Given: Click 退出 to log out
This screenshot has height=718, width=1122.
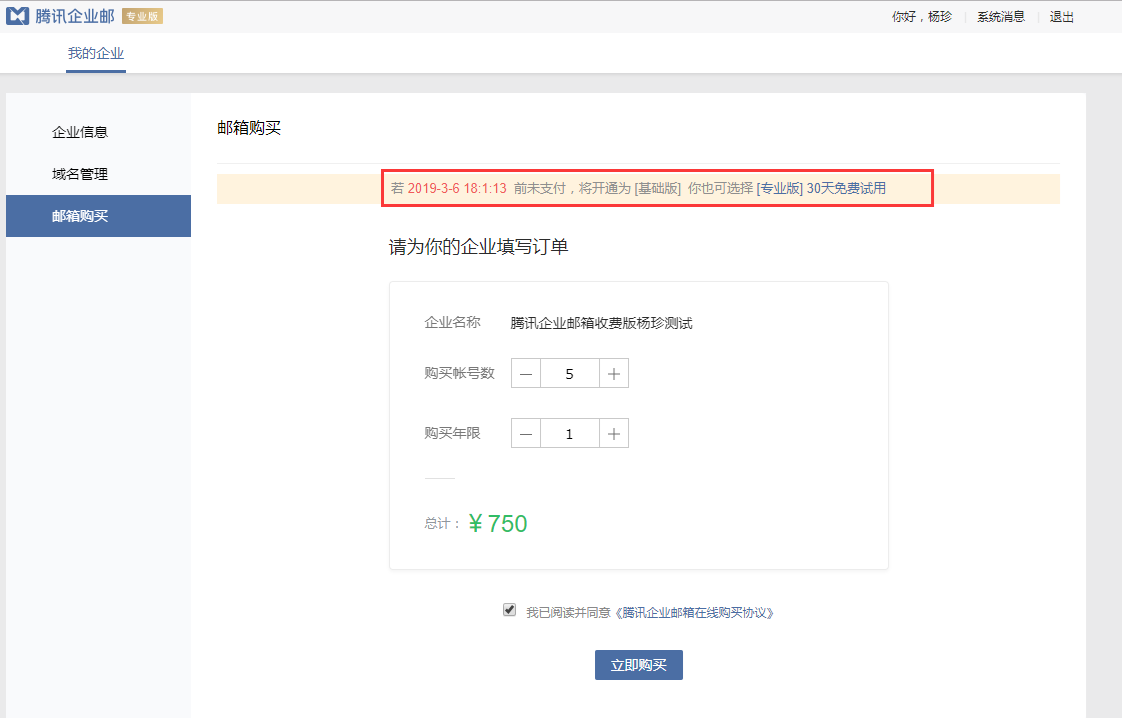Looking at the screenshot, I should click(x=1062, y=16).
